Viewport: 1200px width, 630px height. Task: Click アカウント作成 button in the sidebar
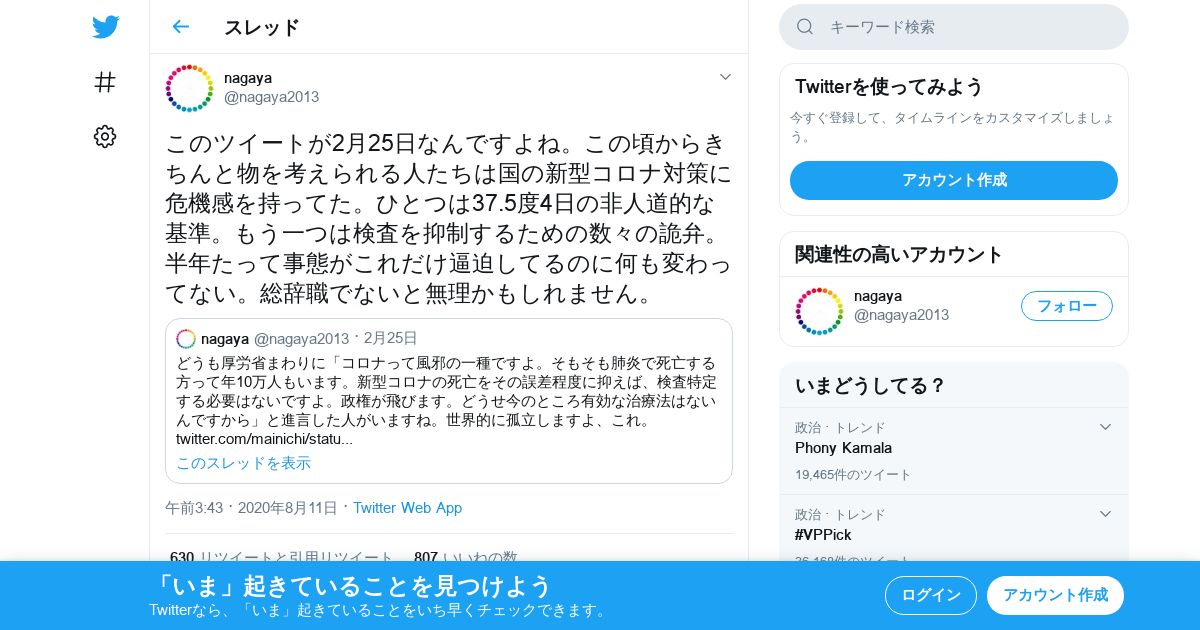pyautogui.click(x=954, y=180)
